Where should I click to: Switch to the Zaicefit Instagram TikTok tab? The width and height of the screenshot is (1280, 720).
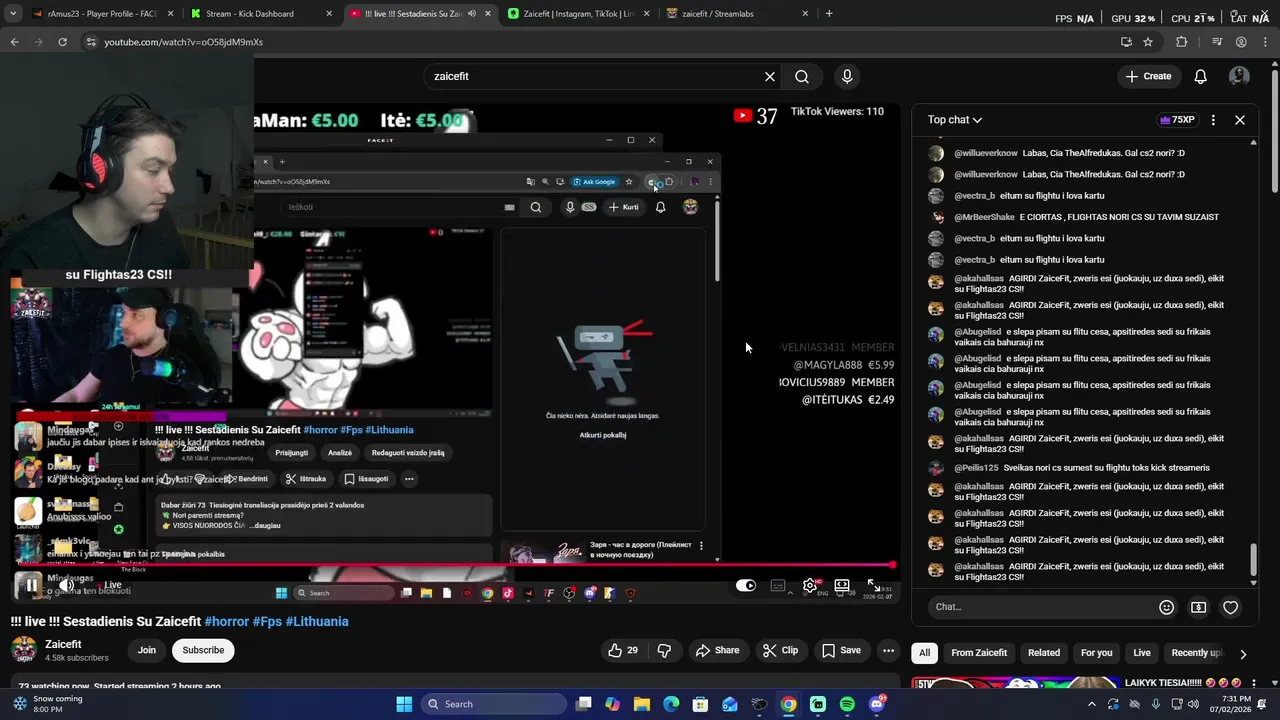[577, 14]
